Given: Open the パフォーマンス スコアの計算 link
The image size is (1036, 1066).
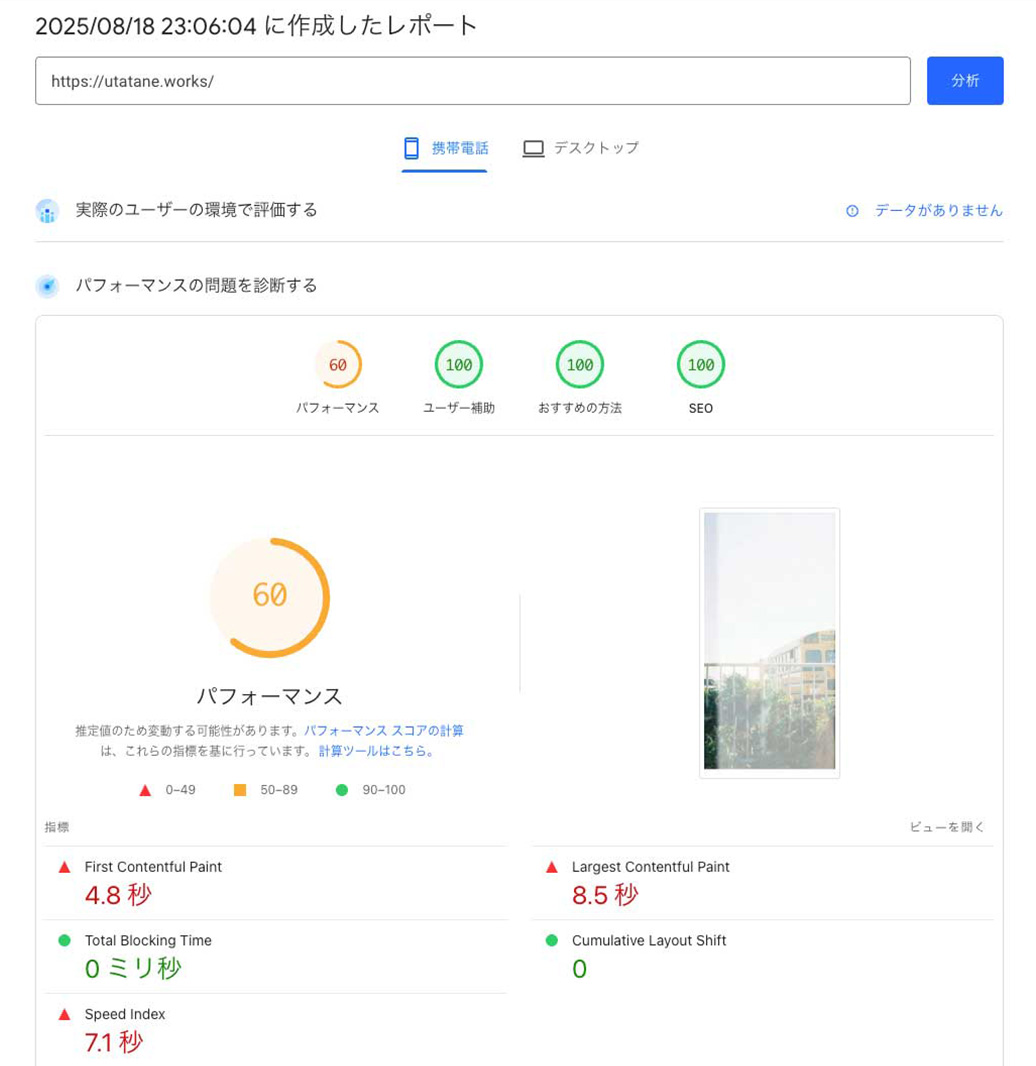Looking at the screenshot, I should (384, 731).
